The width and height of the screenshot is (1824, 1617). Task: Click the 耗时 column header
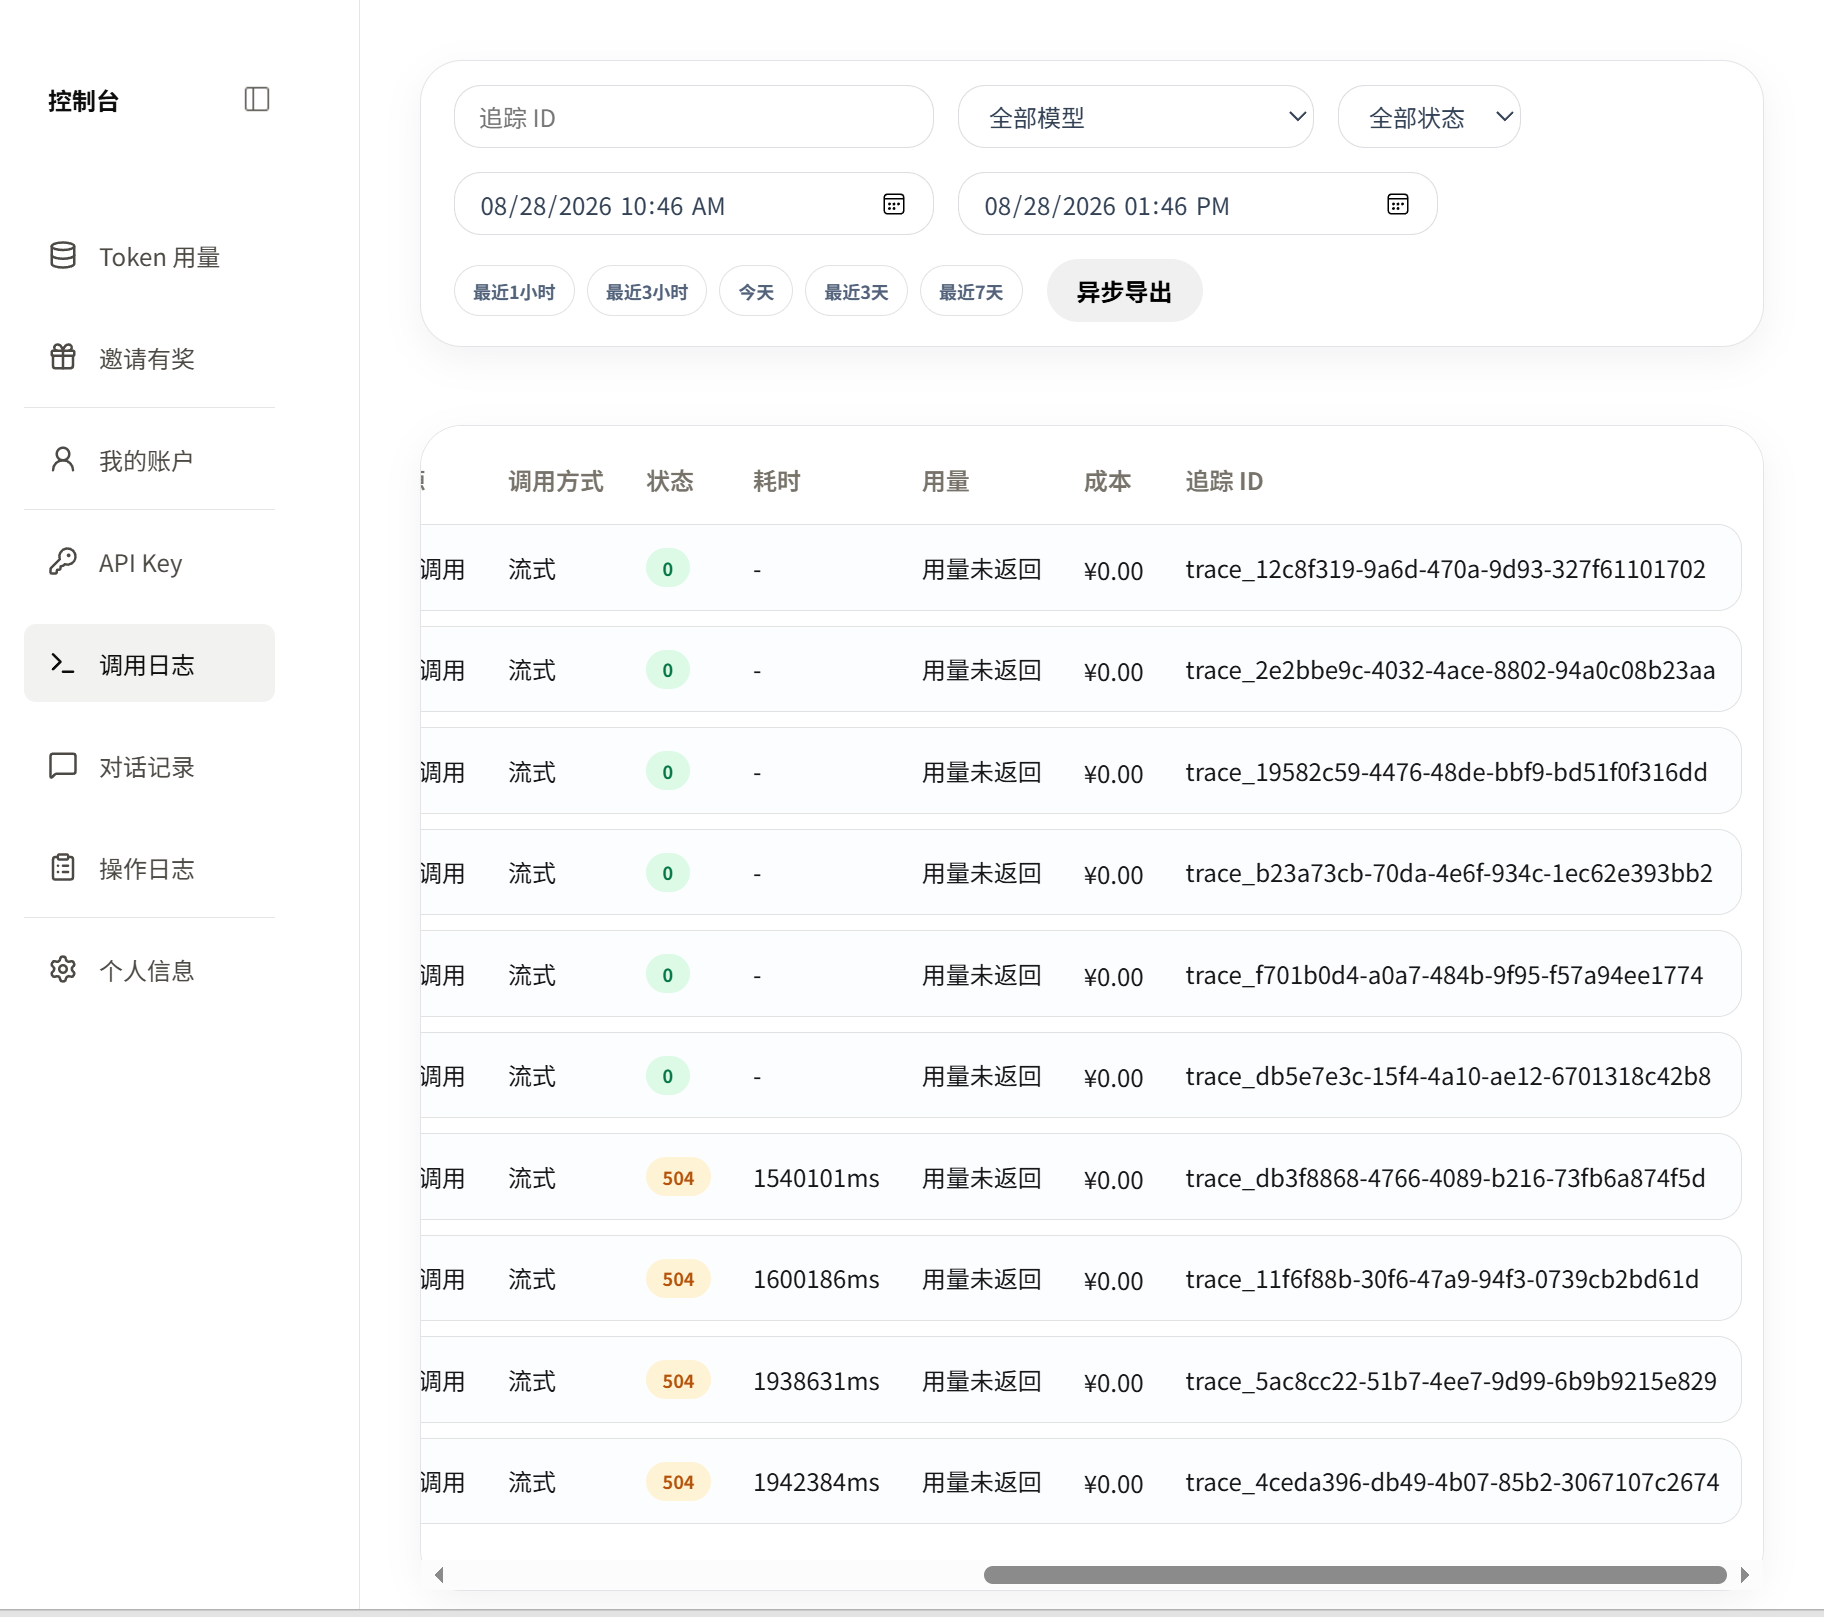777,481
